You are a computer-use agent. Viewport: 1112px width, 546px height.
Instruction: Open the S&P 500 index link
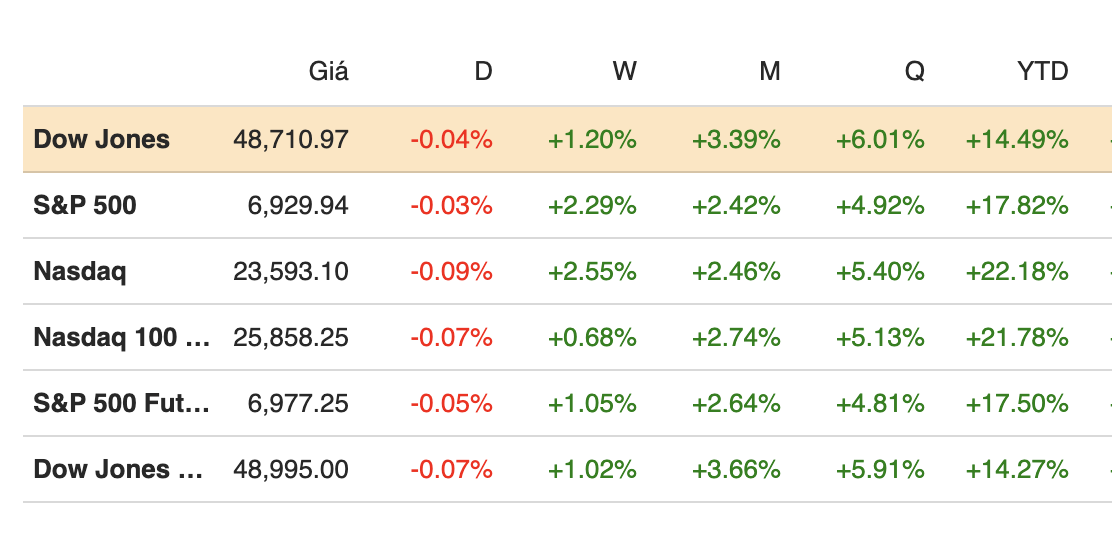point(85,205)
